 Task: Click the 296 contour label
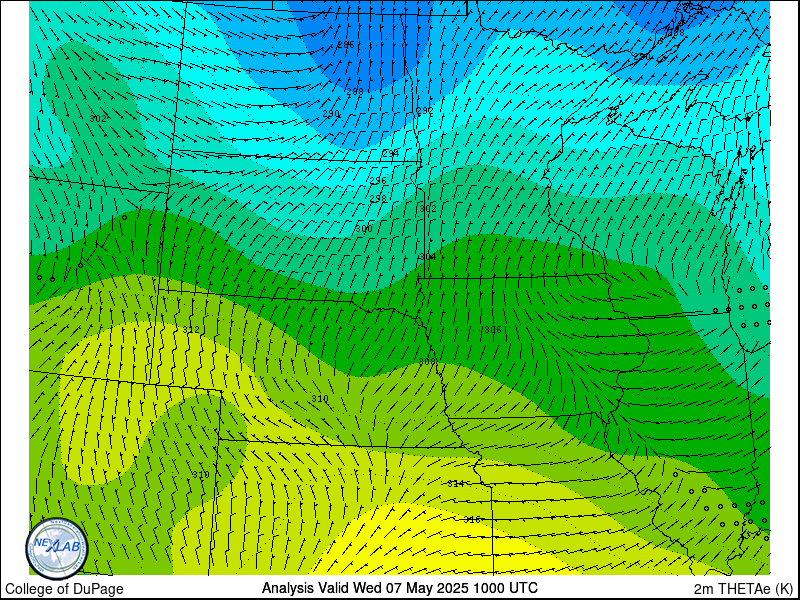[x=378, y=181]
